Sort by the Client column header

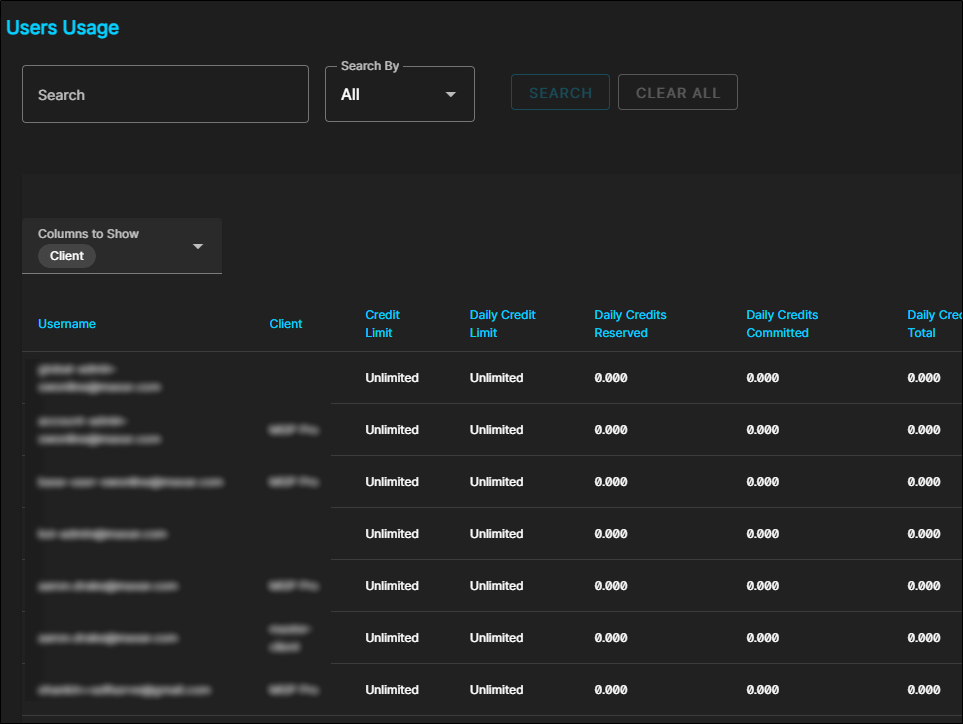[x=286, y=324]
